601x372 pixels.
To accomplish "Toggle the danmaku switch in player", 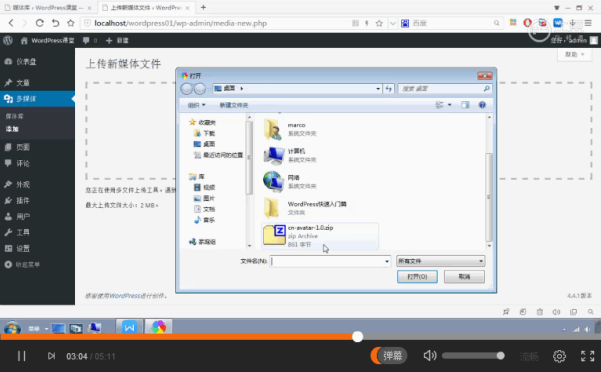I will pos(388,356).
